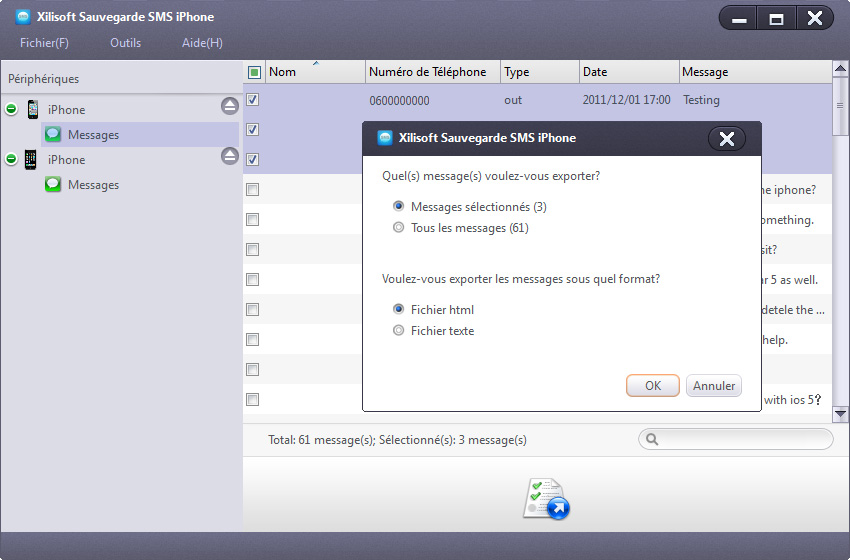850x560 pixels.
Task: Click the first iPhone device icon
Action: point(33,109)
